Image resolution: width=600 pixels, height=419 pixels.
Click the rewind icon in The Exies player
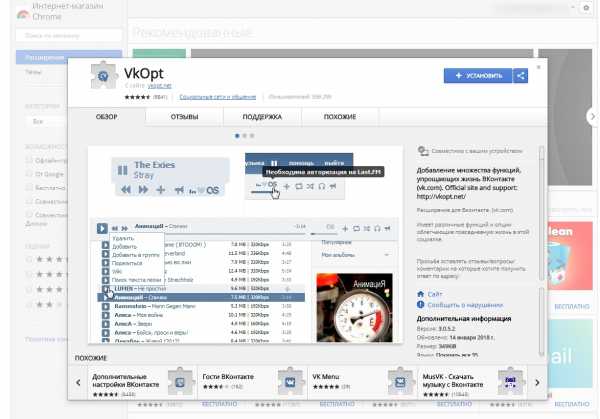pyautogui.click(x=126, y=189)
